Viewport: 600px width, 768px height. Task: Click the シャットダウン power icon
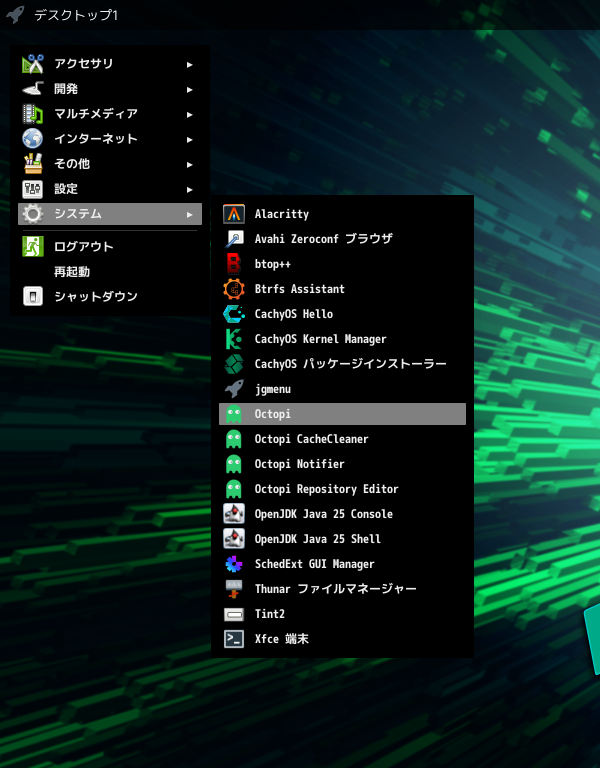(x=33, y=296)
